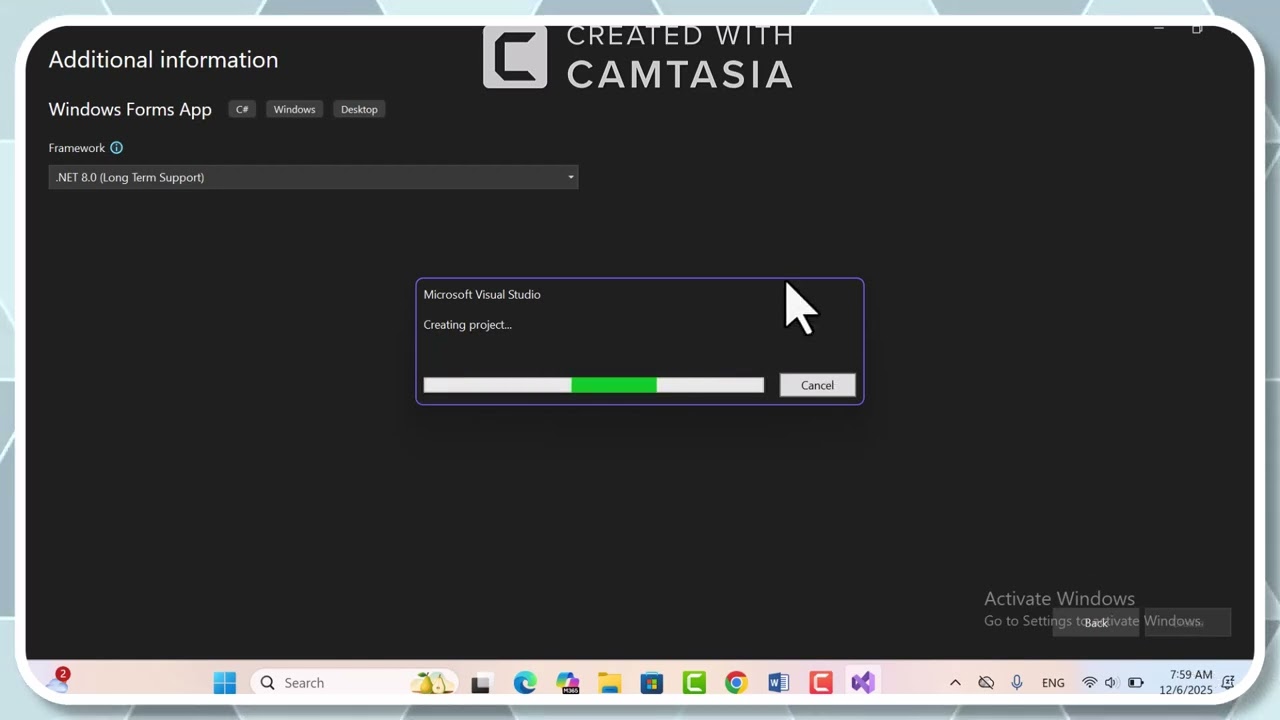Click the C# tag
This screenshot has height=720, width=1280.
click(x=242, y=109)
